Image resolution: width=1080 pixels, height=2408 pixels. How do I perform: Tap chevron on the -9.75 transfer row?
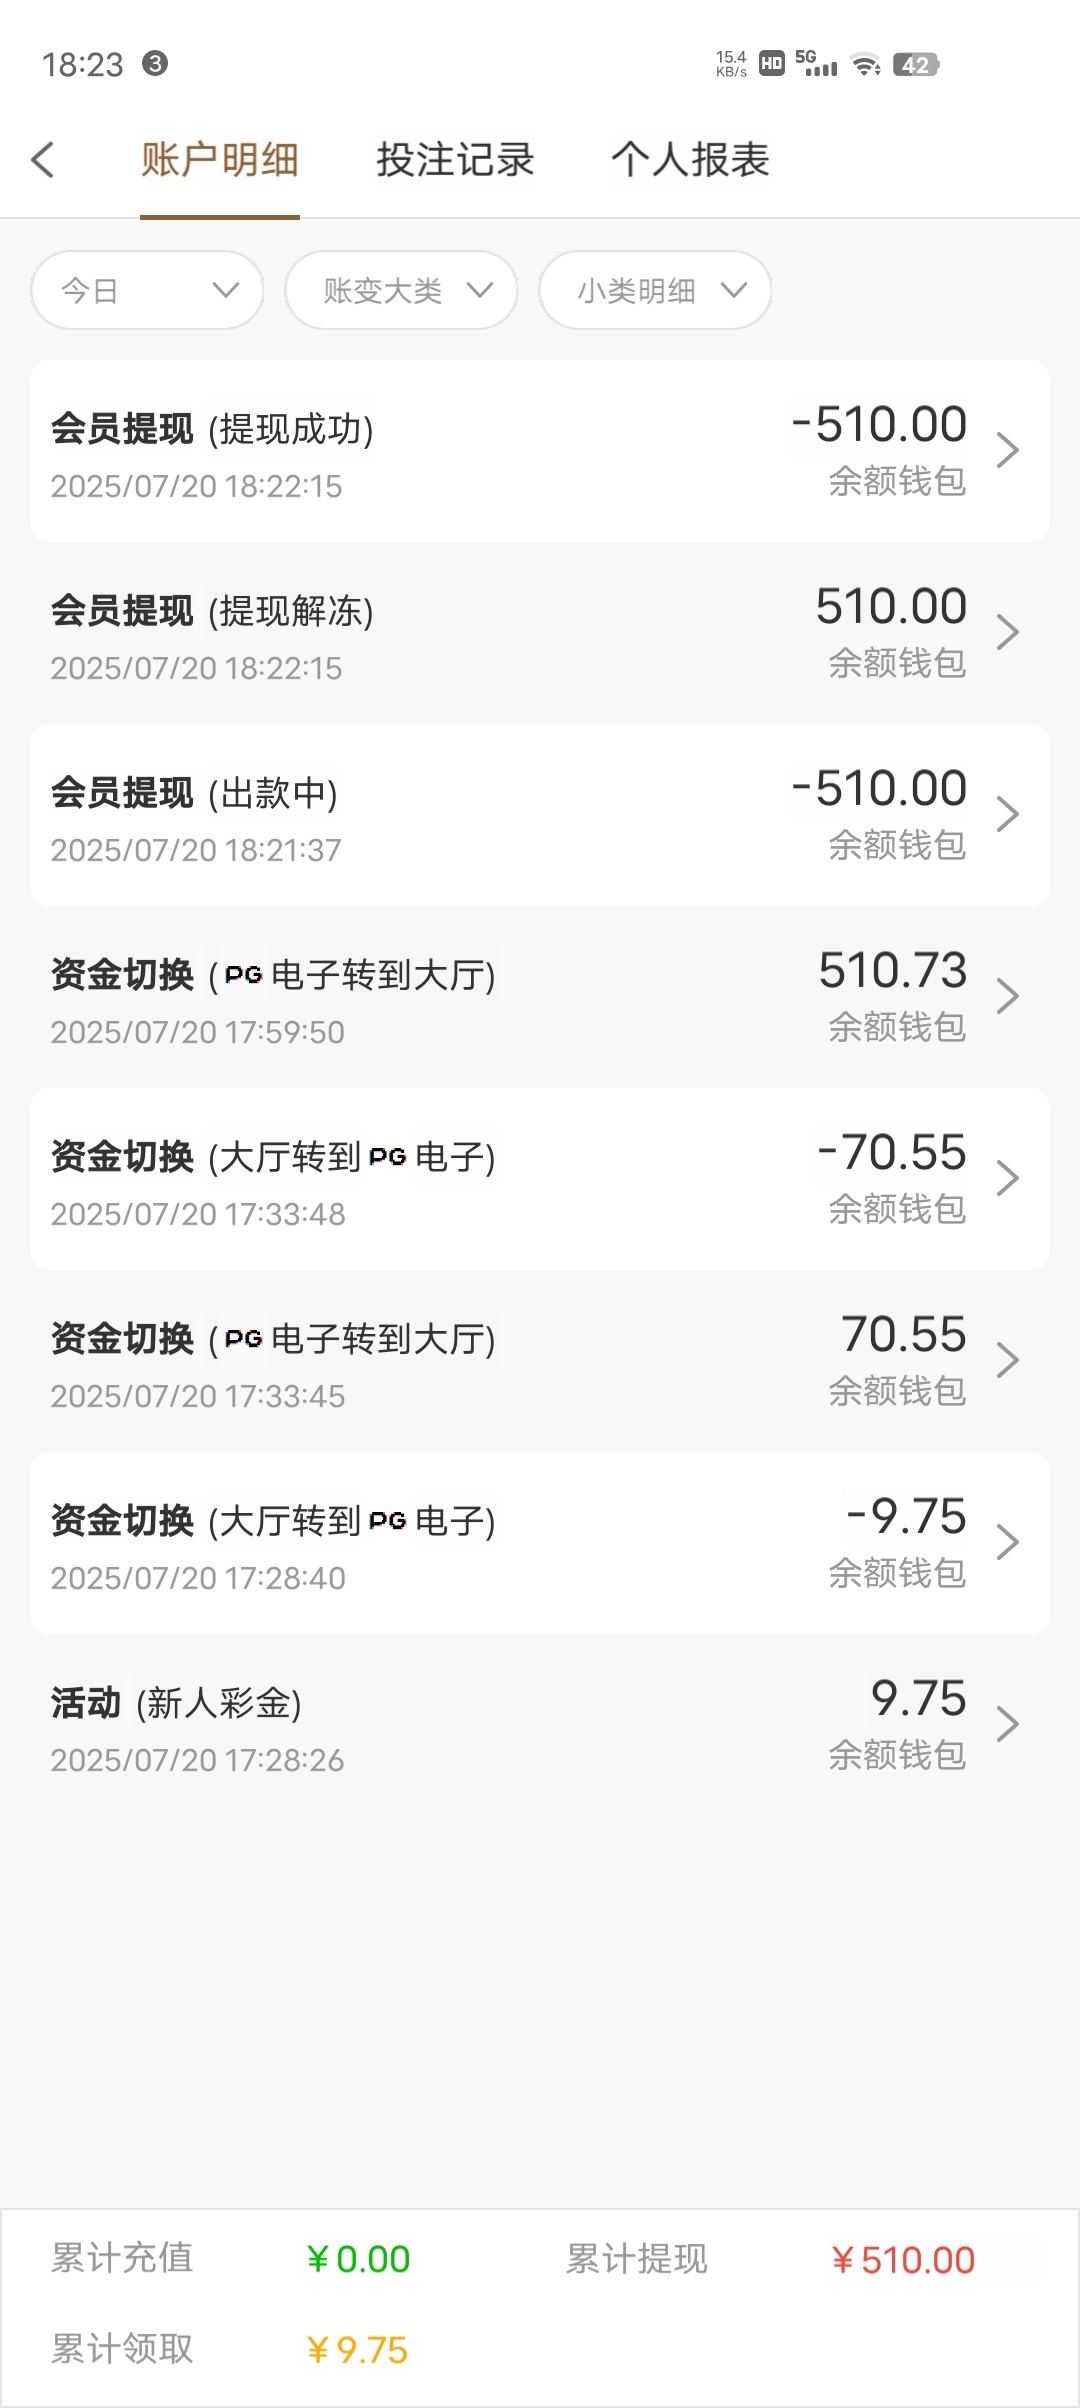(1007, 1543)
